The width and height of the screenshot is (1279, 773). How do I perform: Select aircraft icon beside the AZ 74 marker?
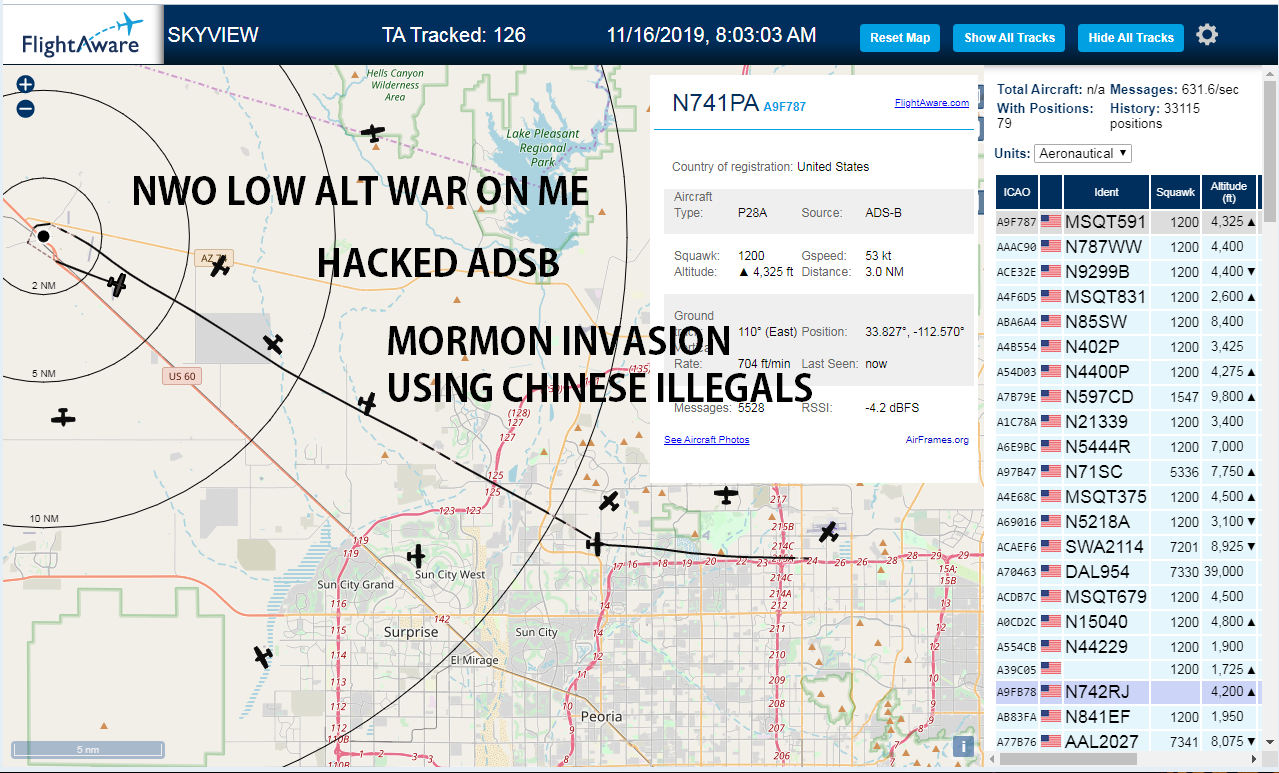tap(220, 267)
